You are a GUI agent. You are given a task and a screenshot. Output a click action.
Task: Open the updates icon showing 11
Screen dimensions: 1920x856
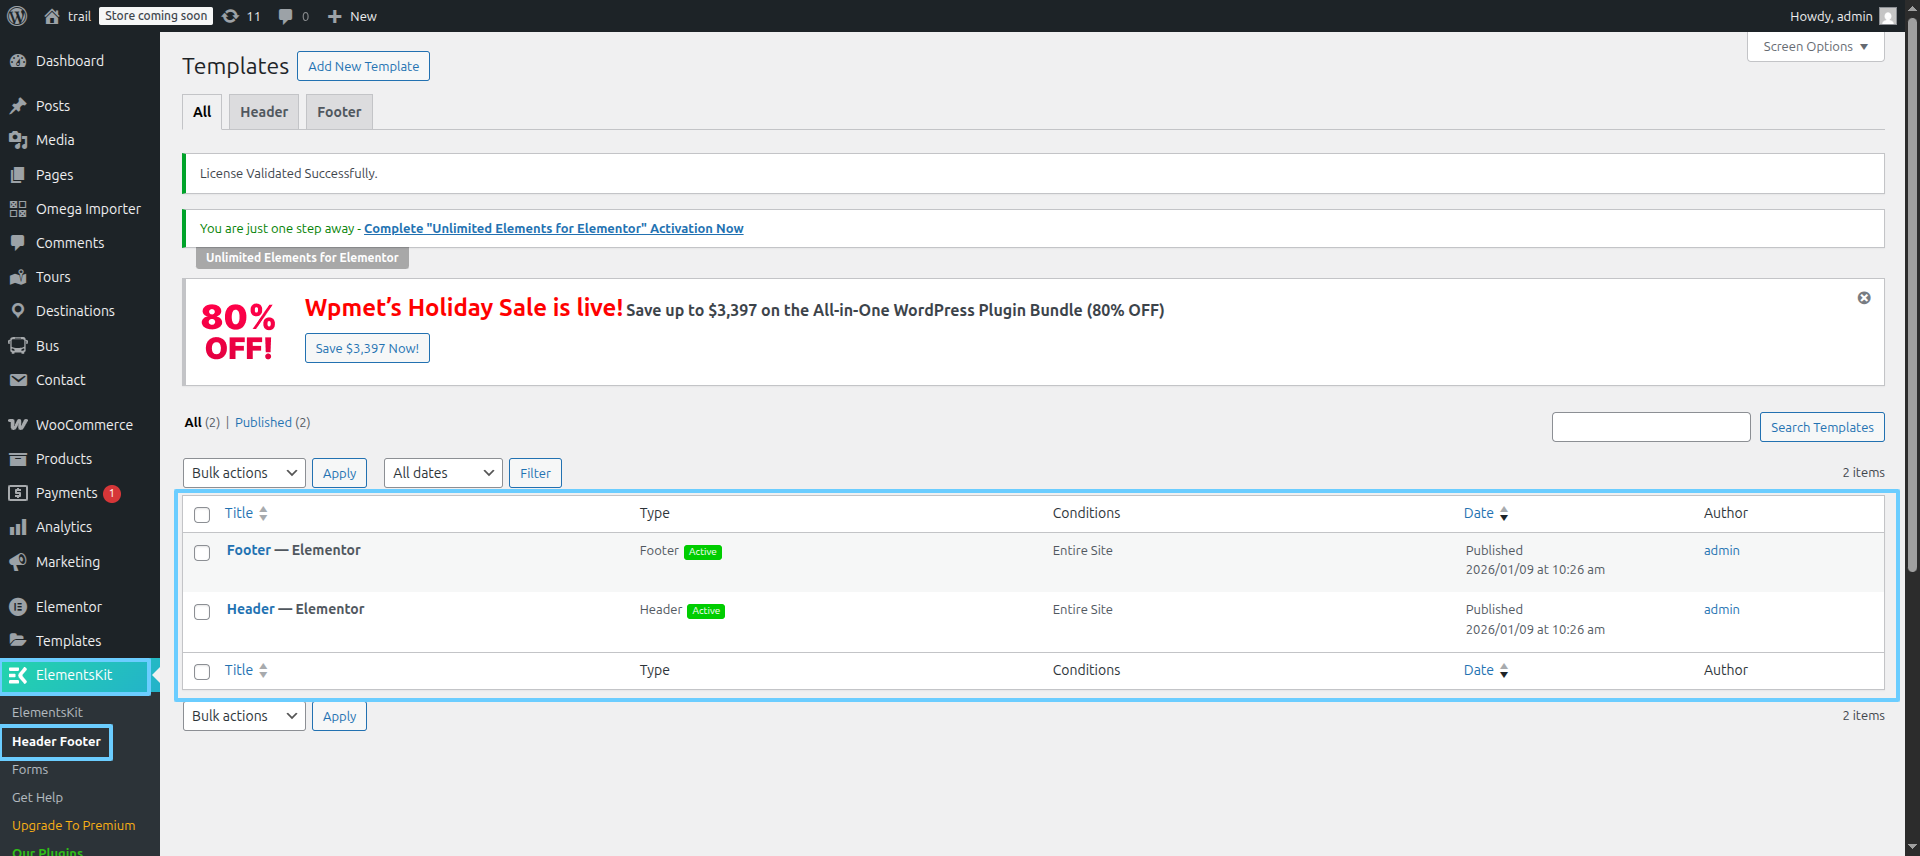[x=231, y=16]
